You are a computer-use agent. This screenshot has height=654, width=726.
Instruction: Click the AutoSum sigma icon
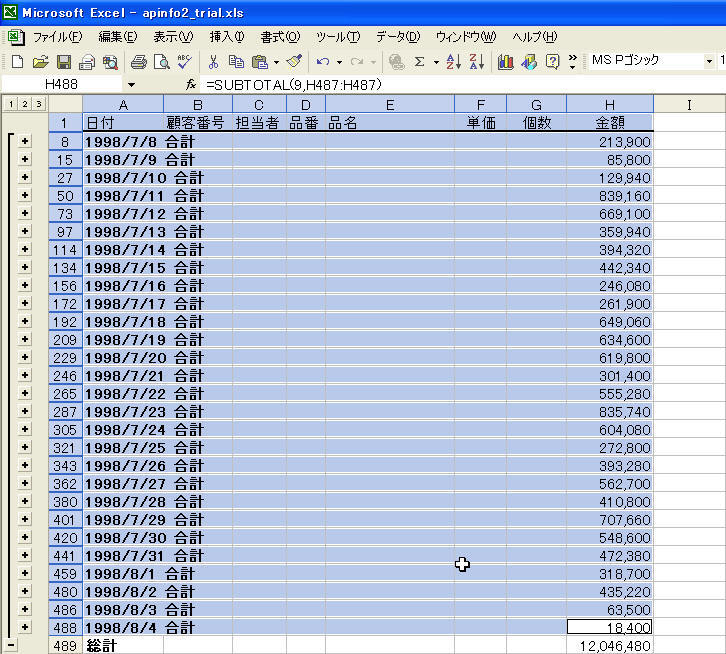click(x=419, y=62)
